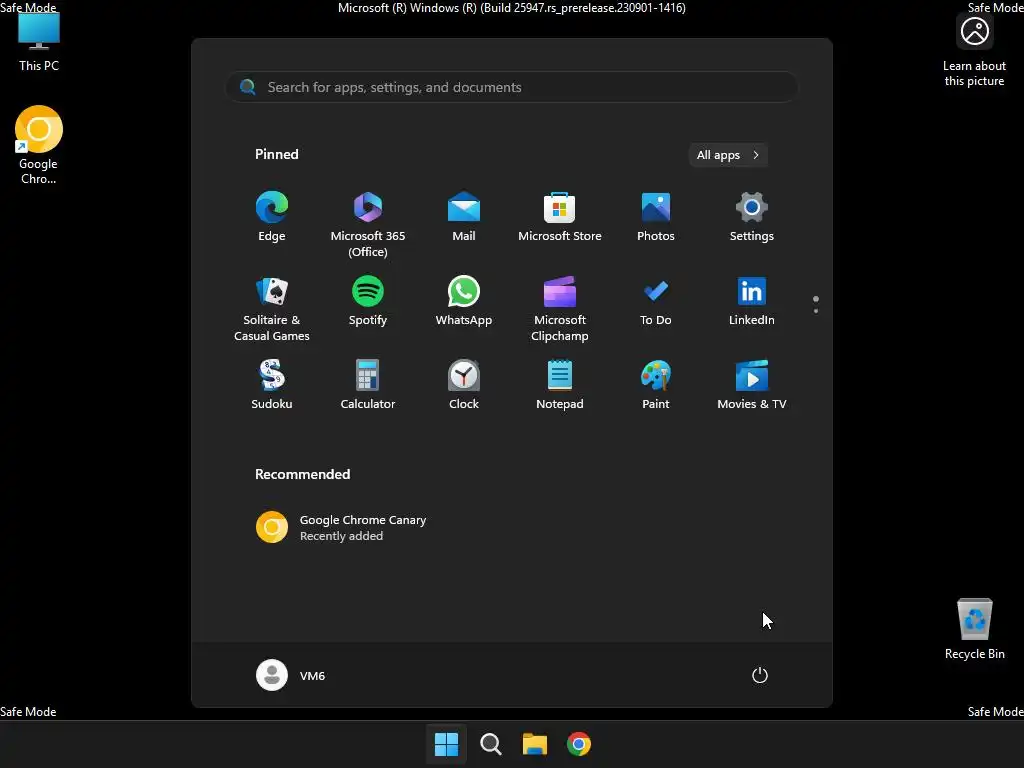Click the Recommended section heading

(x=302, y=474)
